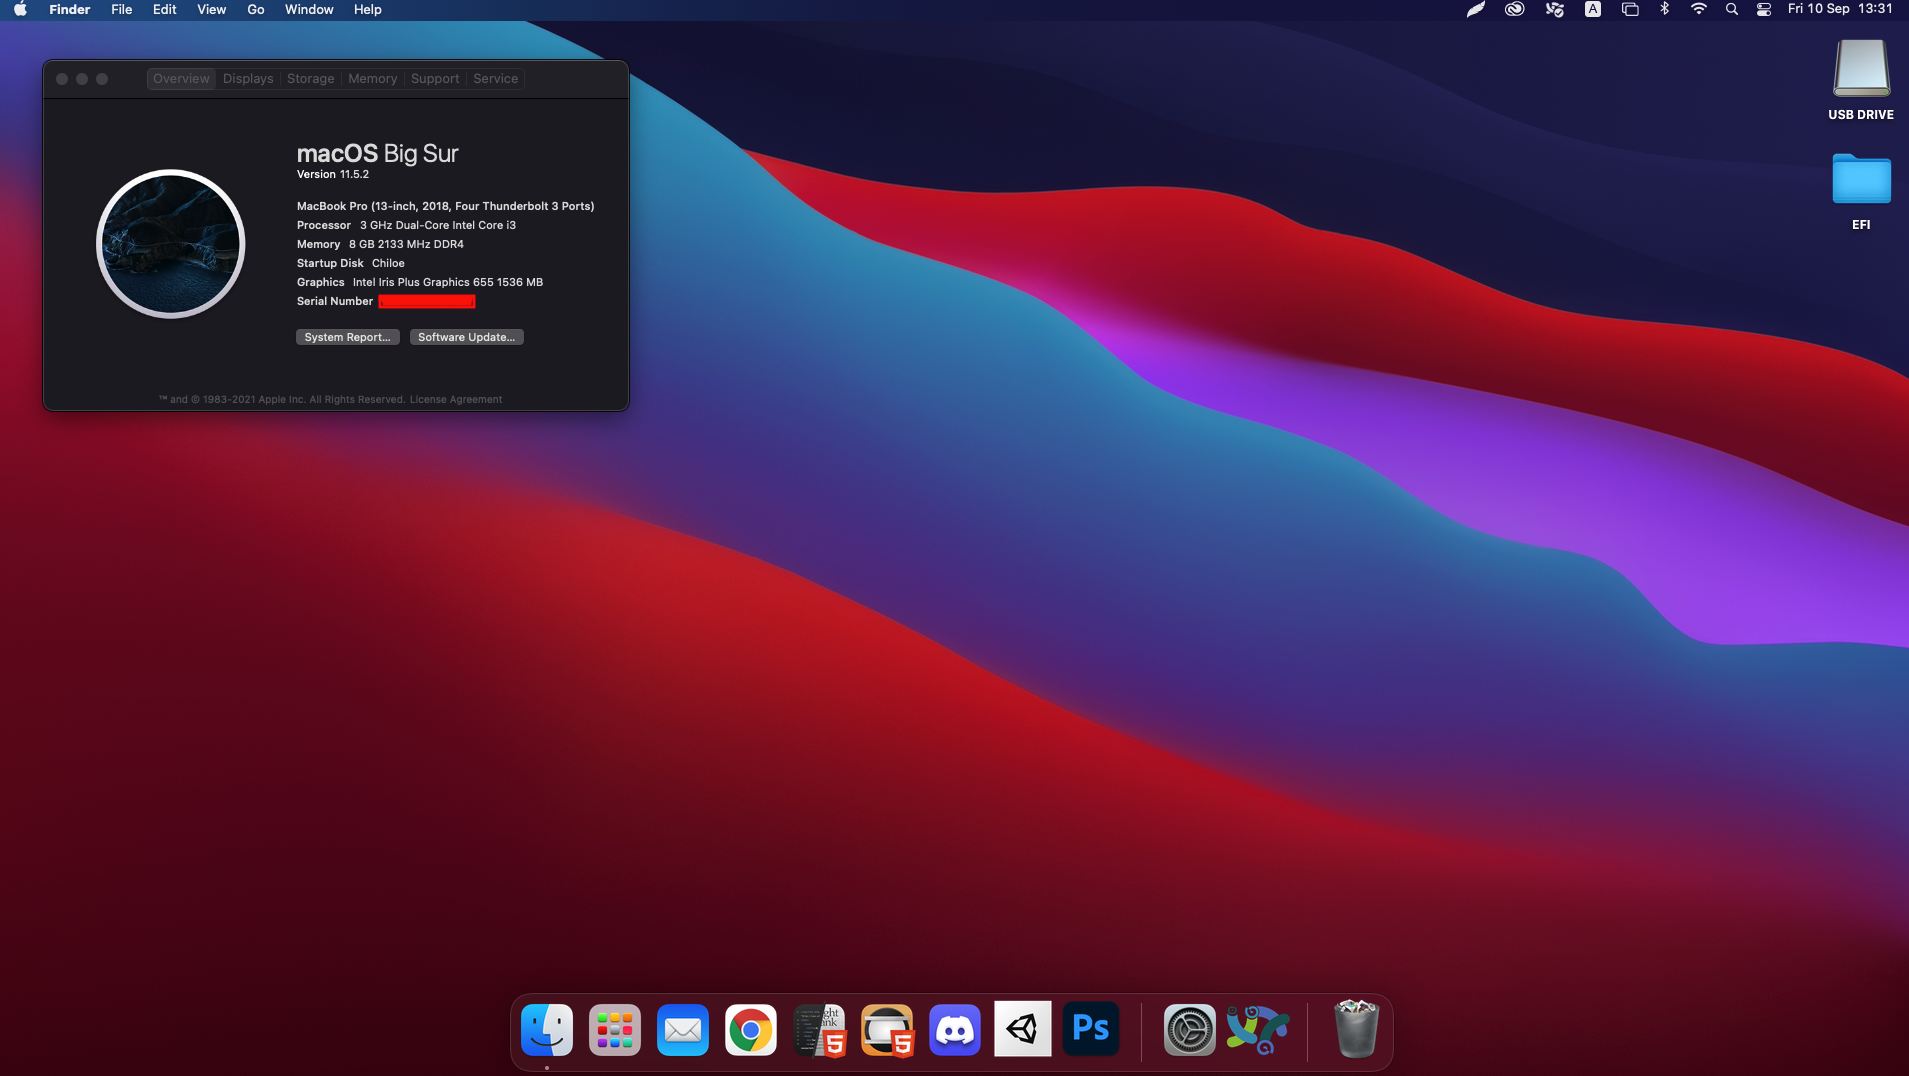Open the Help menu

[368, 9]
